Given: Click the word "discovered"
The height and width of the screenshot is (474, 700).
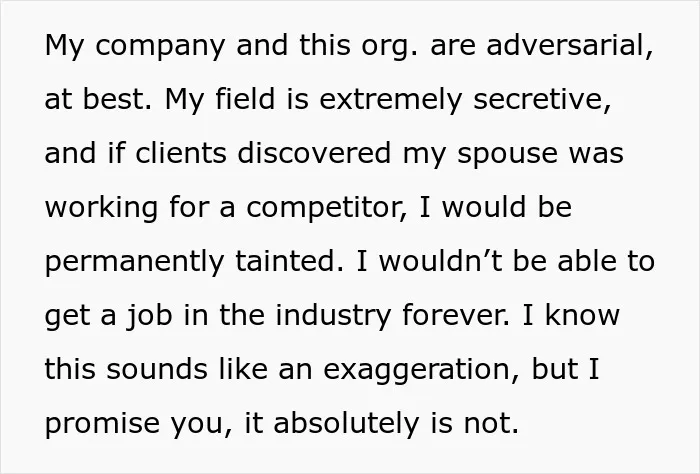Looking at the screenshot, I should [314, 153].
